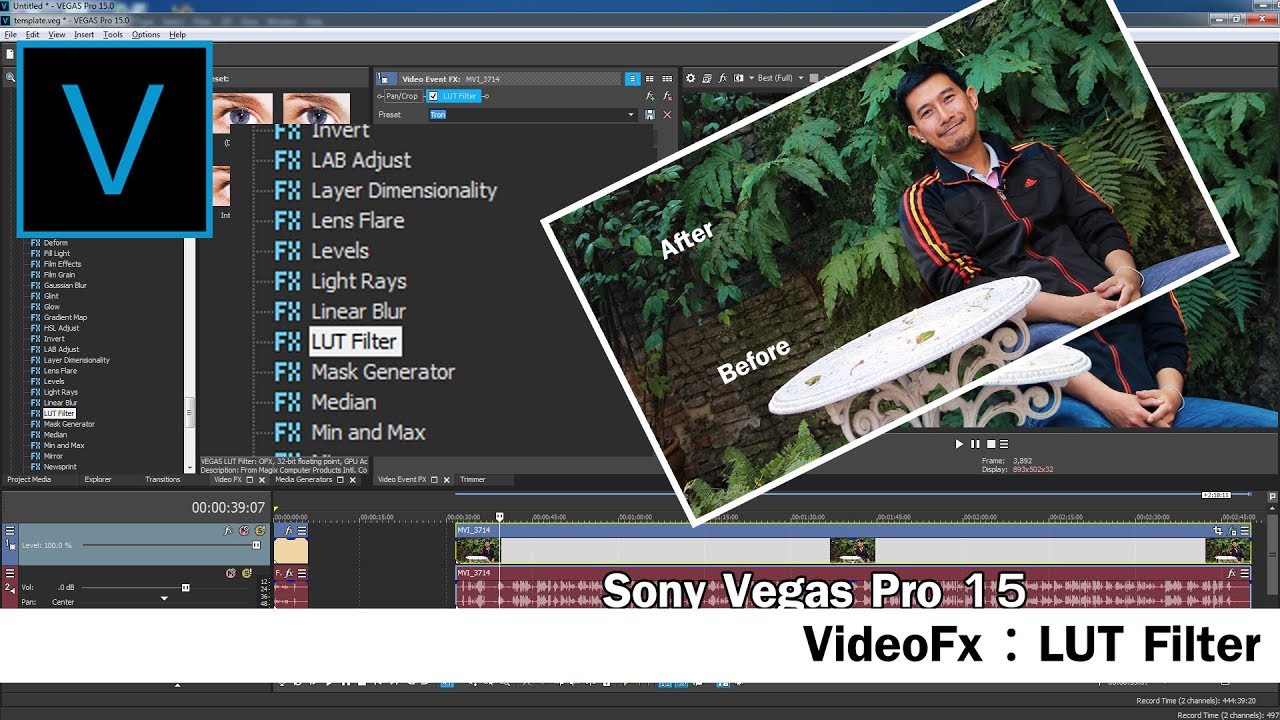The width and height of the screenshot is (1280, 720).
Task: Open the Options menu
Action: point(146,34)
